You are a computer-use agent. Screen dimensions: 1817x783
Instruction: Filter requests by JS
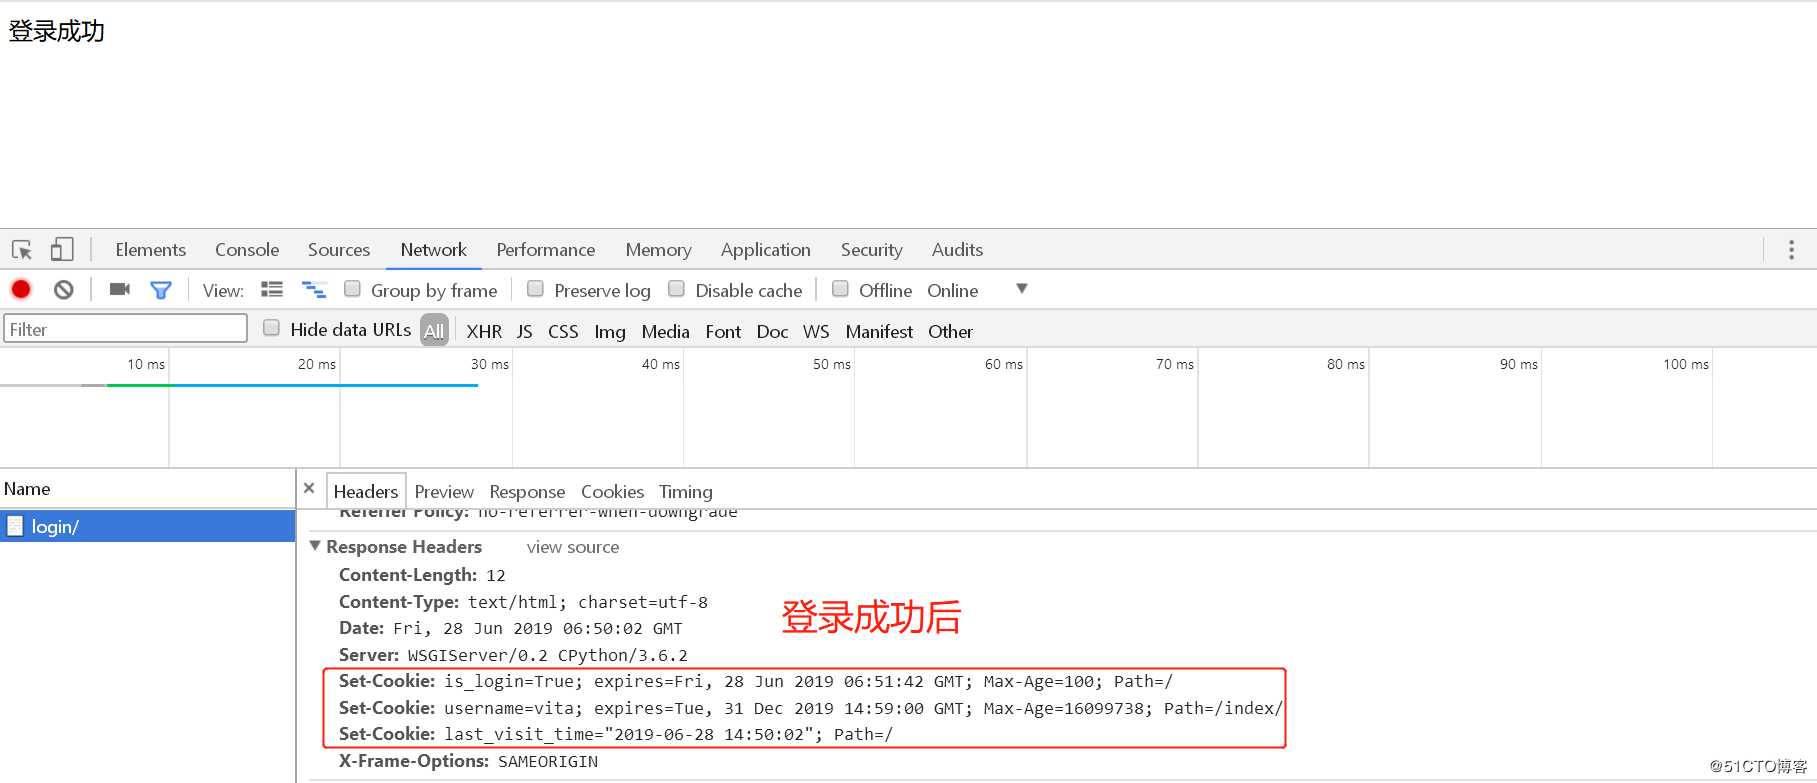[x=525, y=331]
